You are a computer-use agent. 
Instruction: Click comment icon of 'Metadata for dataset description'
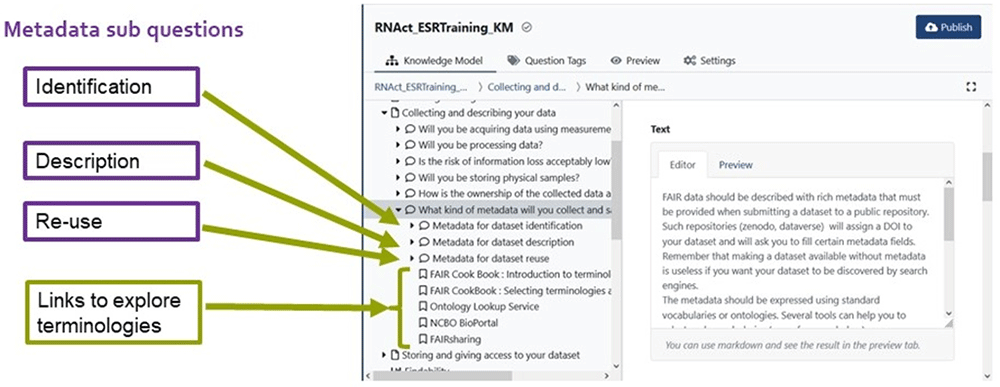pos(423,242)
